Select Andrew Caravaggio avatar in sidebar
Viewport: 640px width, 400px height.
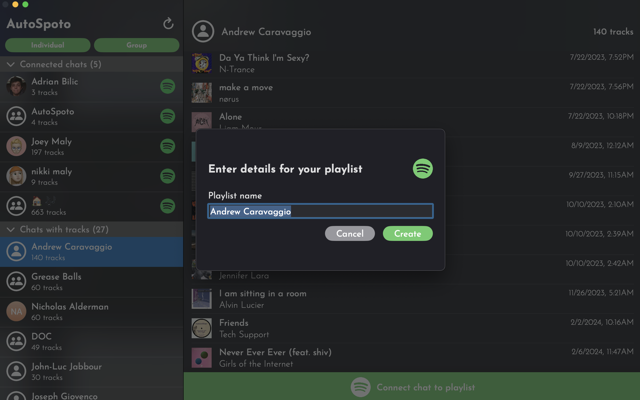(x=16, y=252)
